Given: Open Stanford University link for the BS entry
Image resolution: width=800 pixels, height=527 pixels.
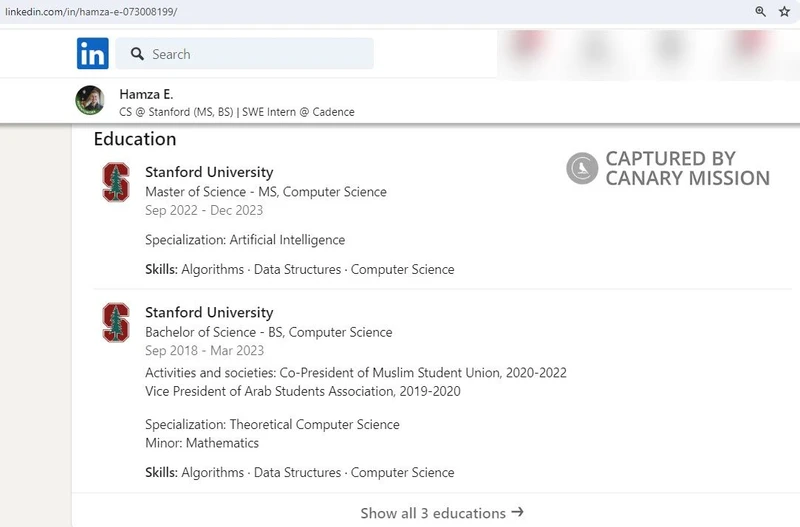Looking at the screenshot, I should pos(209,312).
